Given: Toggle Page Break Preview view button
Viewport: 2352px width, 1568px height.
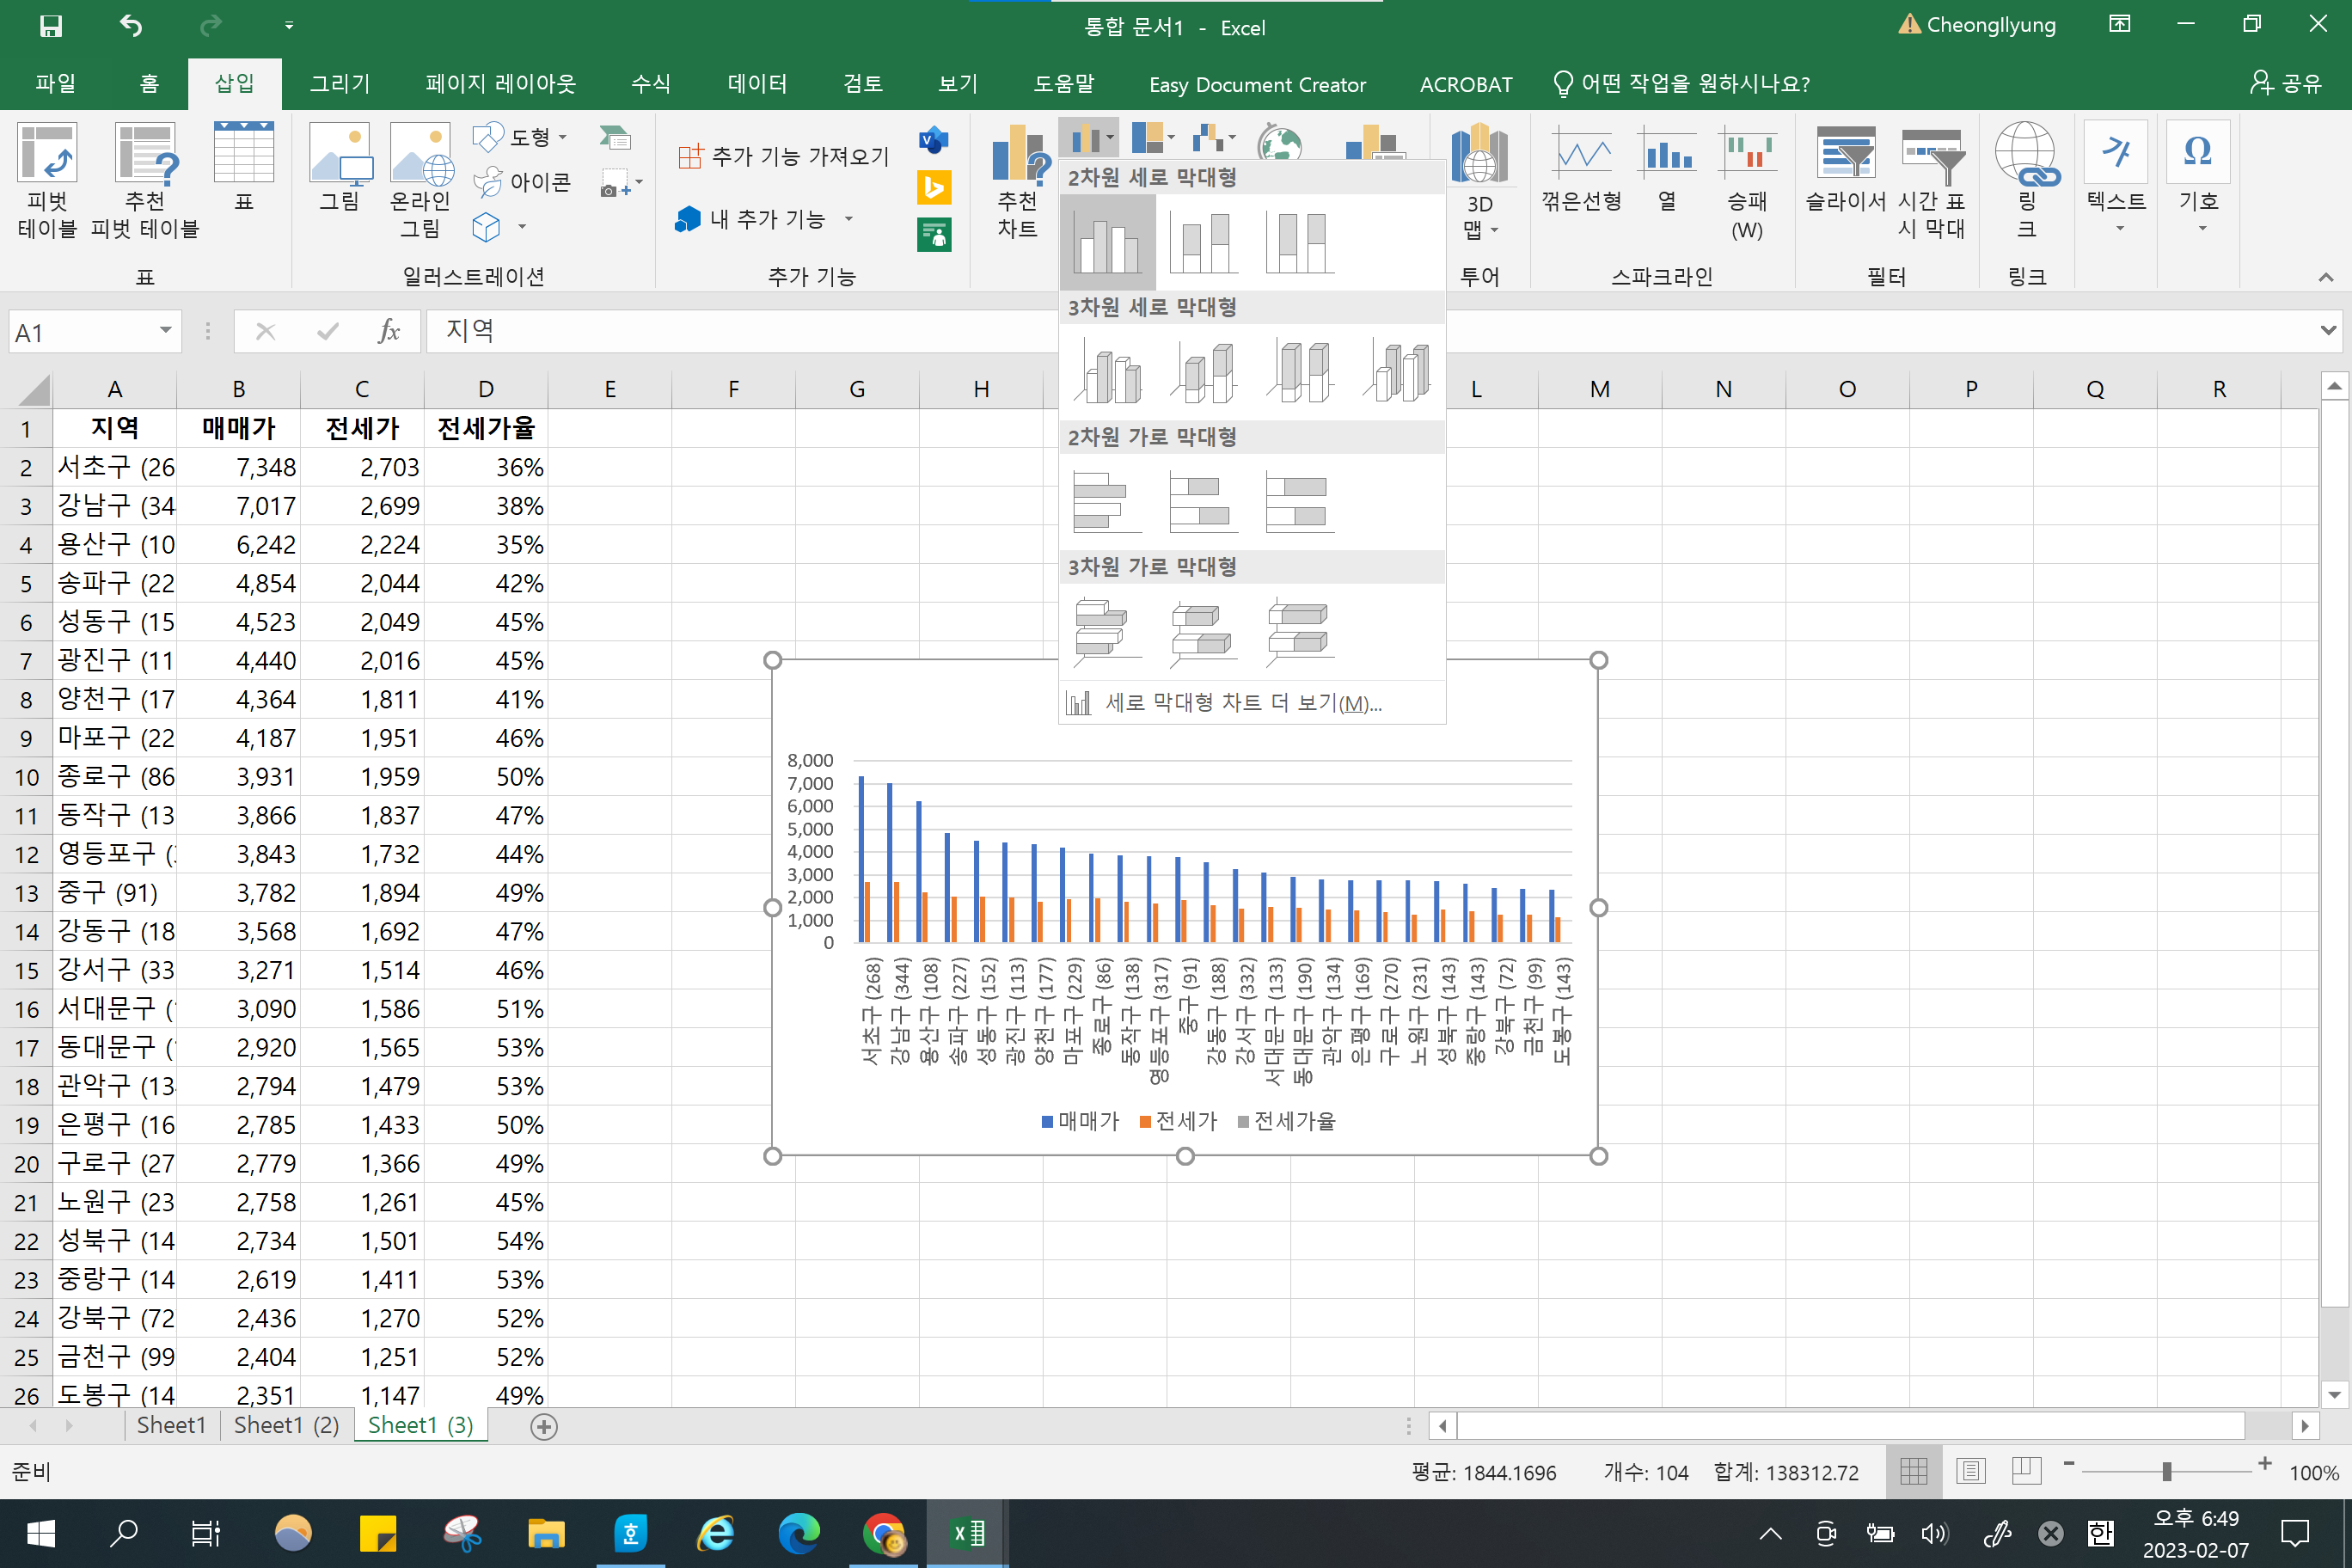Looking at the screenshot, I should pos(2026,1471).
